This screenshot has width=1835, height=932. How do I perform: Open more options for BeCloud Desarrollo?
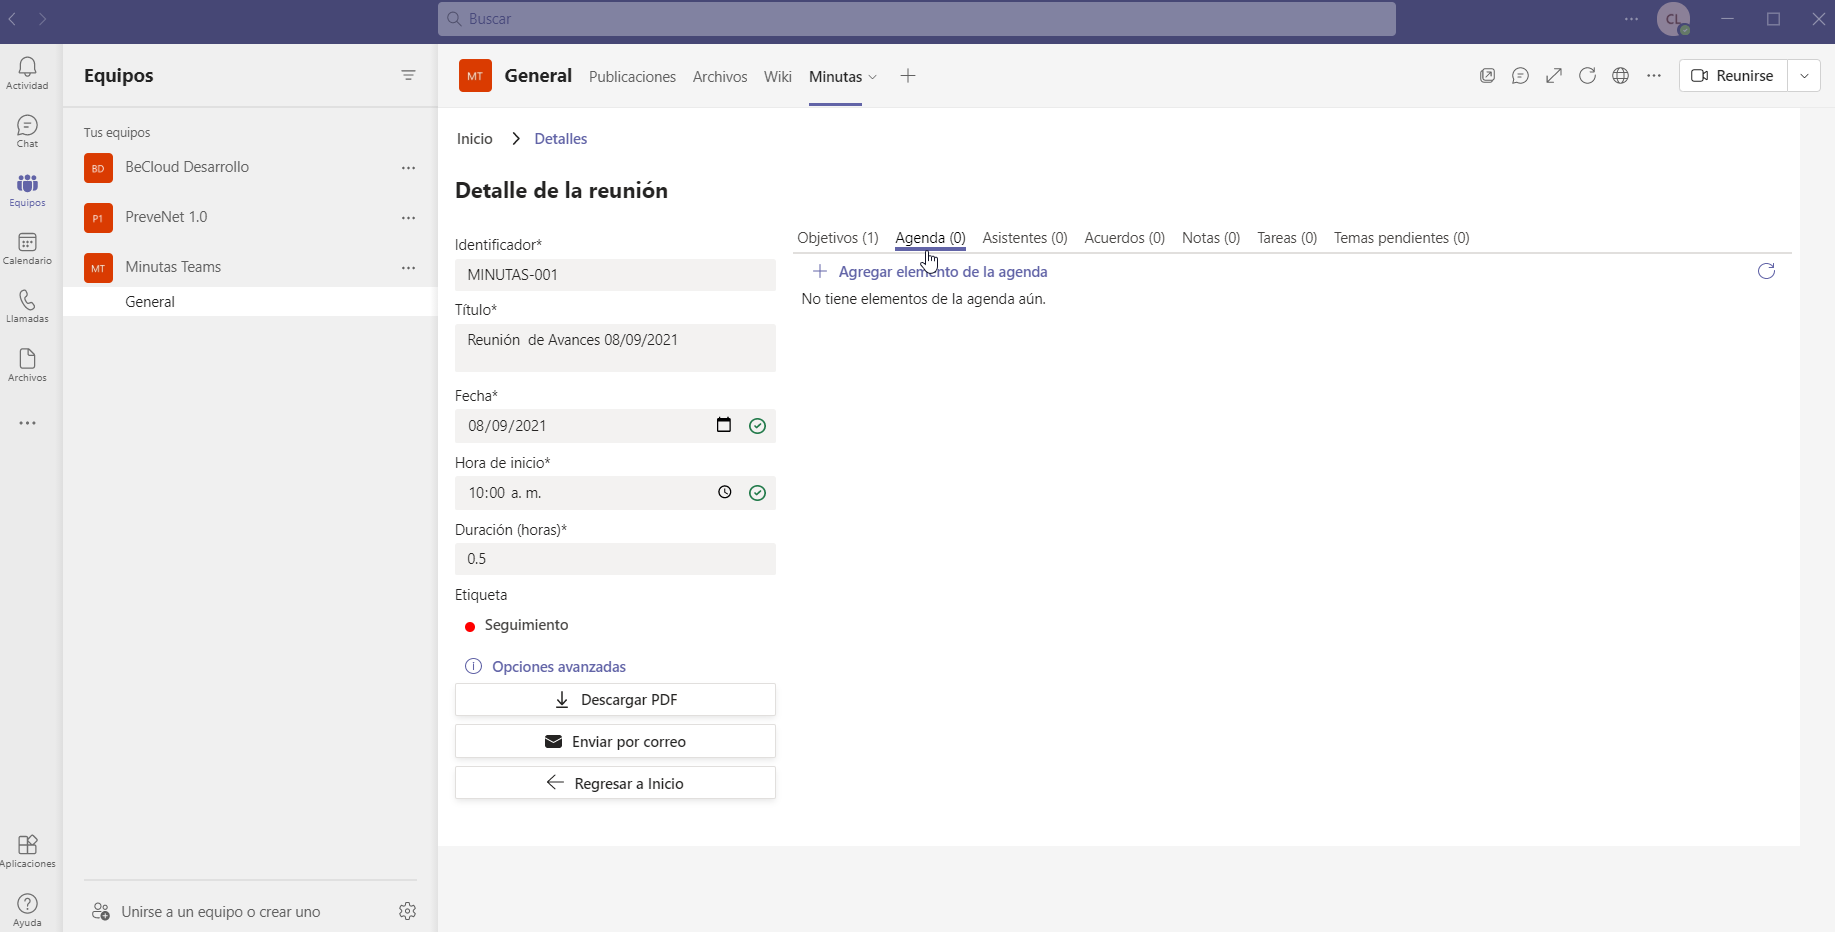408,168
